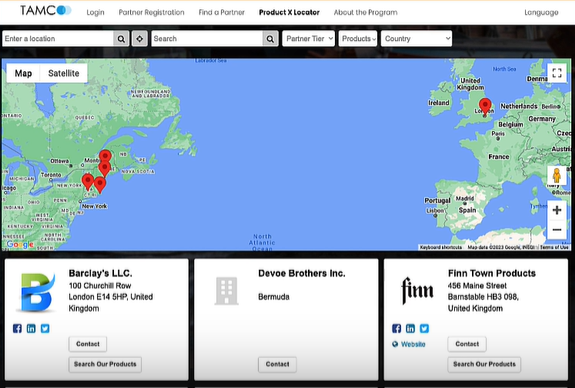Open the Products dropdown
The width and height of the screenshot is (575, 388).
[358, 39]
